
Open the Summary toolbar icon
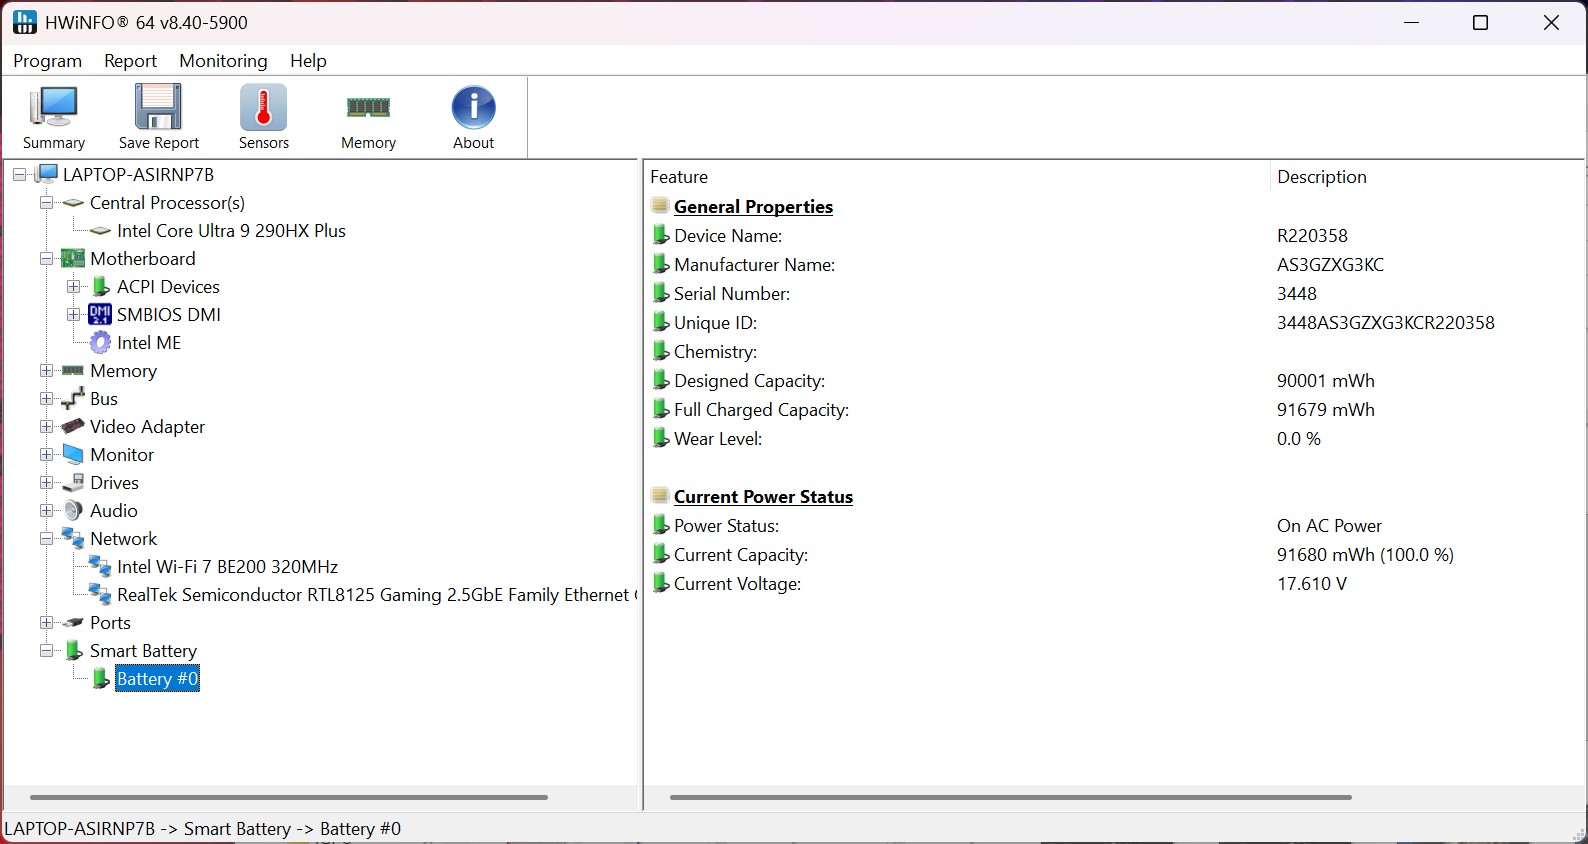tap(54, 108)
